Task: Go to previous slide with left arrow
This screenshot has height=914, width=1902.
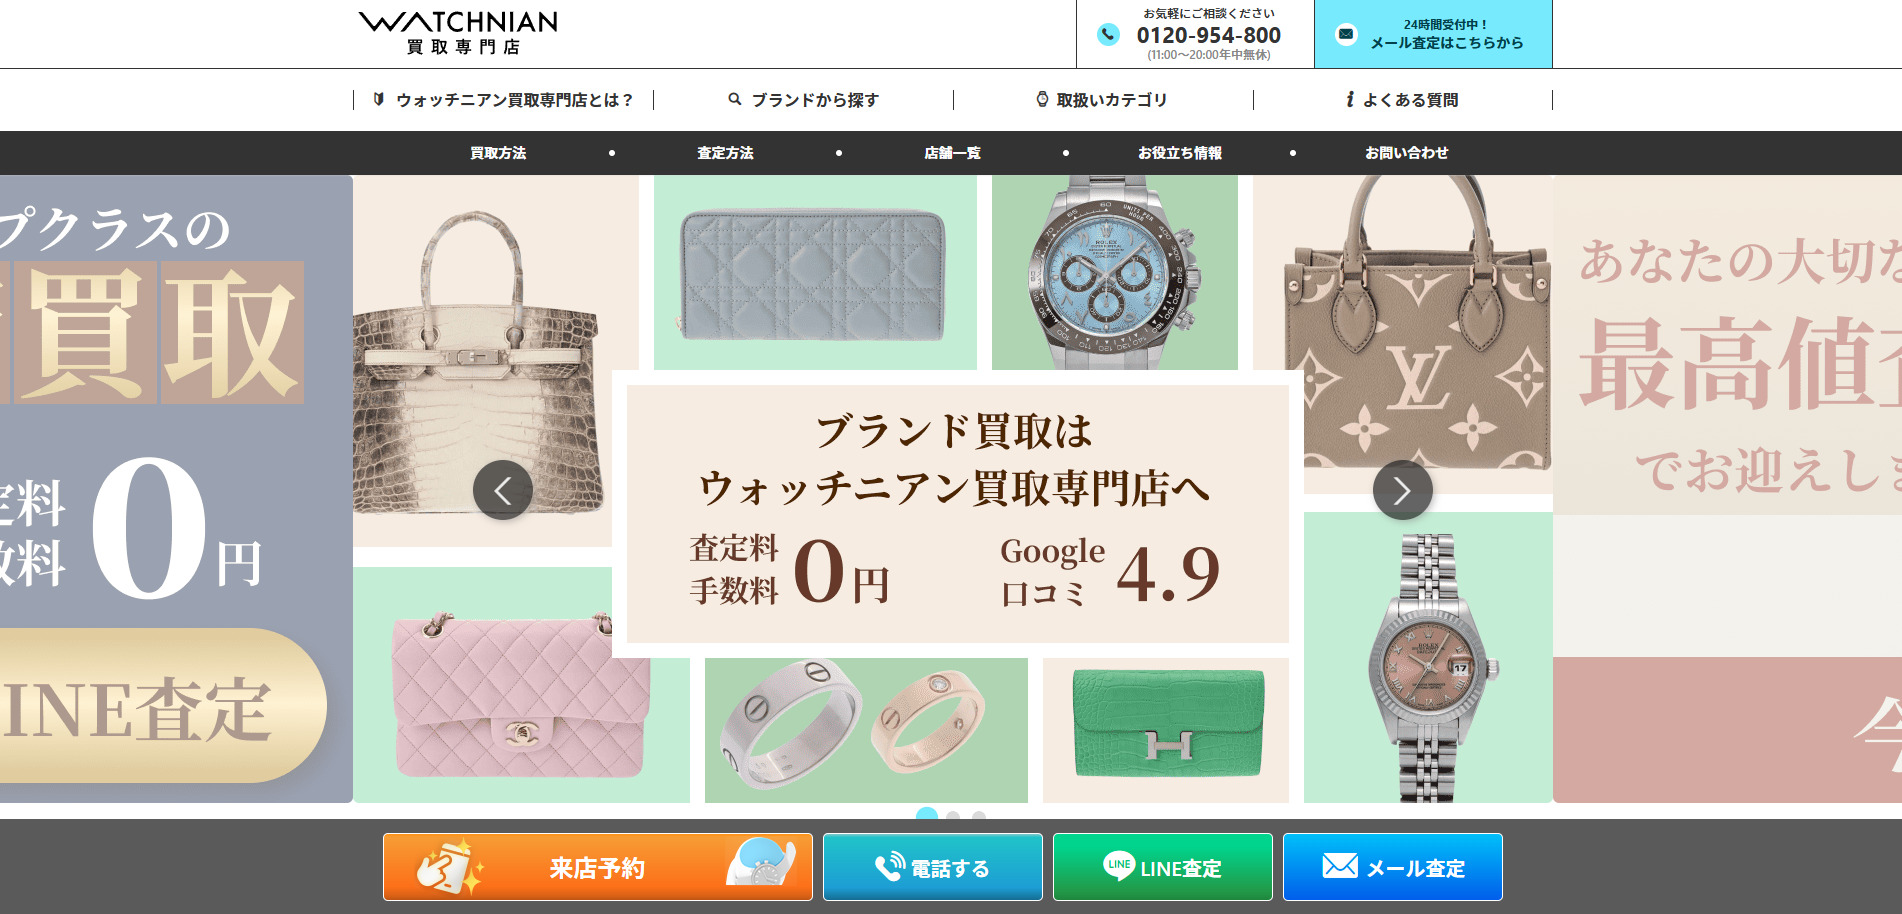Action: pos(502,490)
